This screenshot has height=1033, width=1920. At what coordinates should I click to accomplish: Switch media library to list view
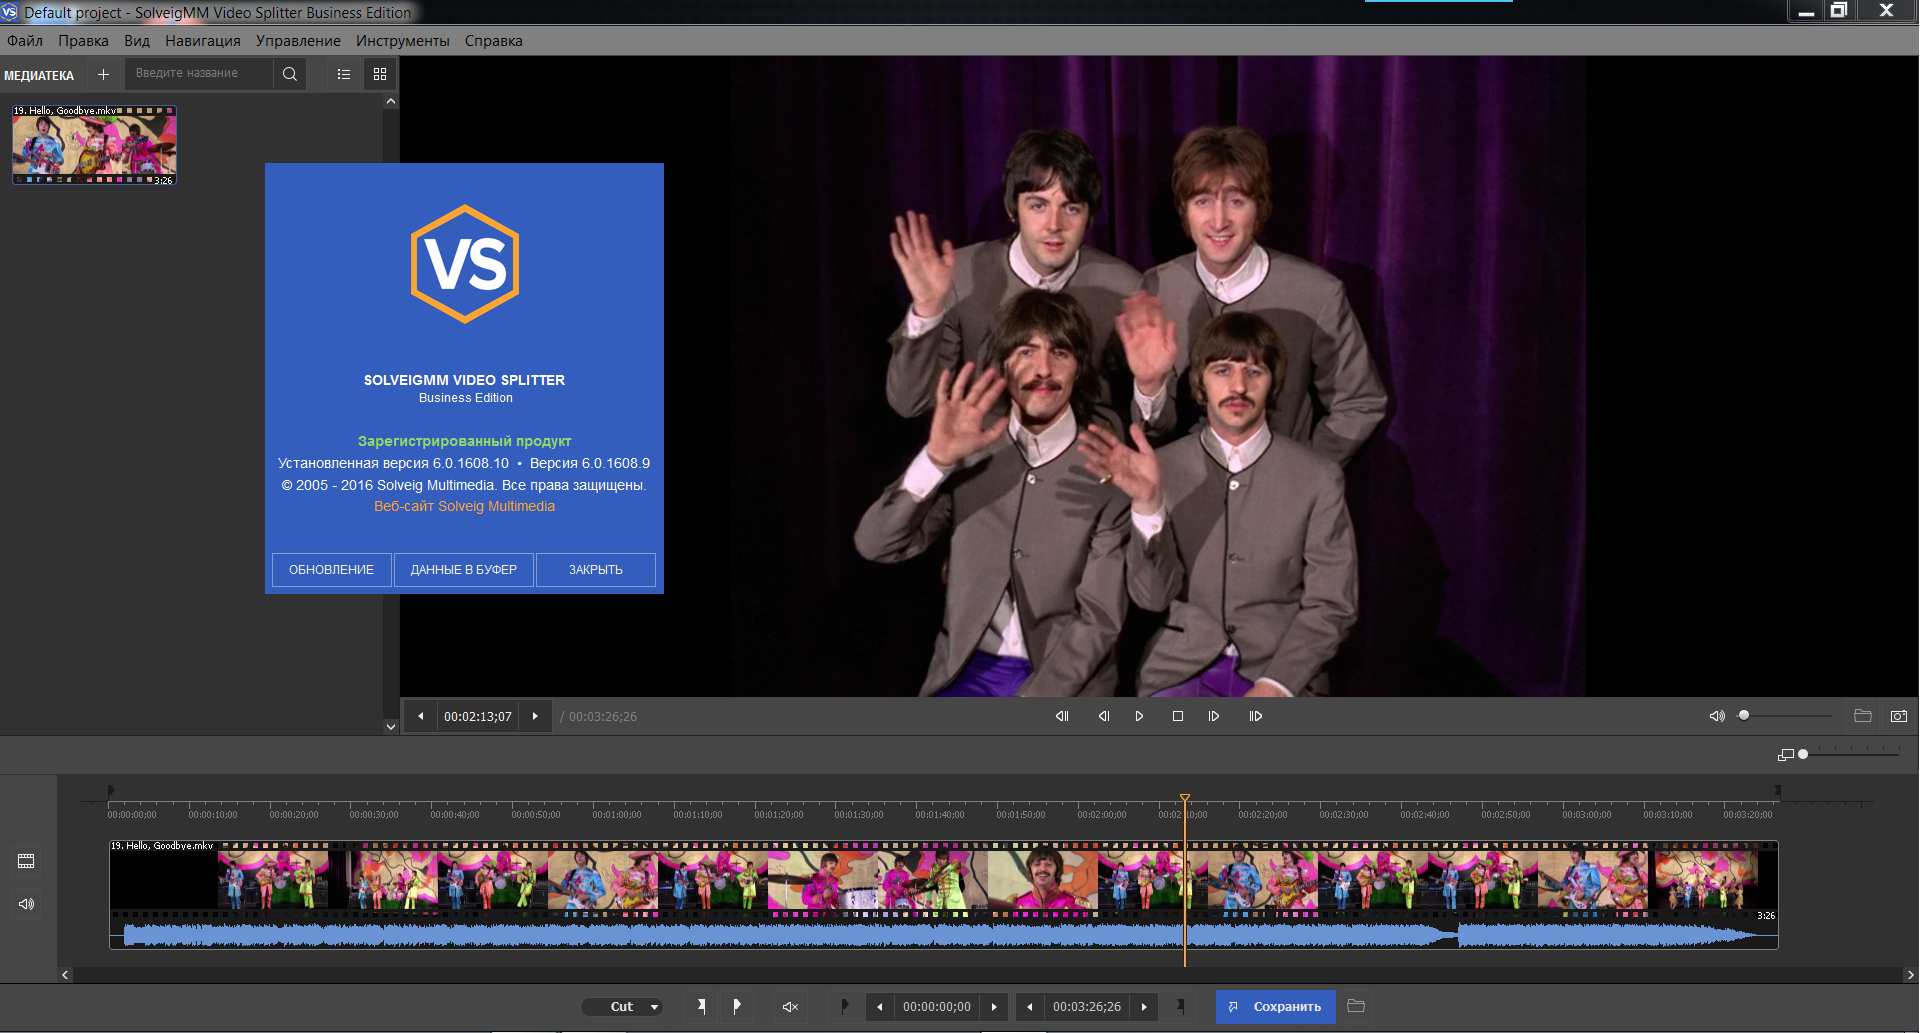(344, 74)
